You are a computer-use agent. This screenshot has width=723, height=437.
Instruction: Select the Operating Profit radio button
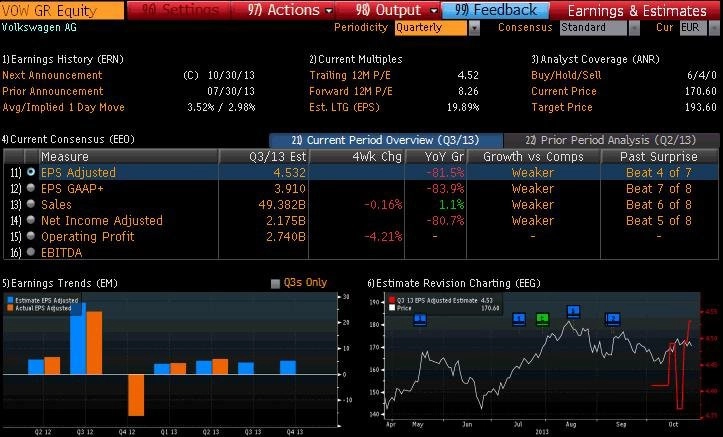tap(31, 236)
